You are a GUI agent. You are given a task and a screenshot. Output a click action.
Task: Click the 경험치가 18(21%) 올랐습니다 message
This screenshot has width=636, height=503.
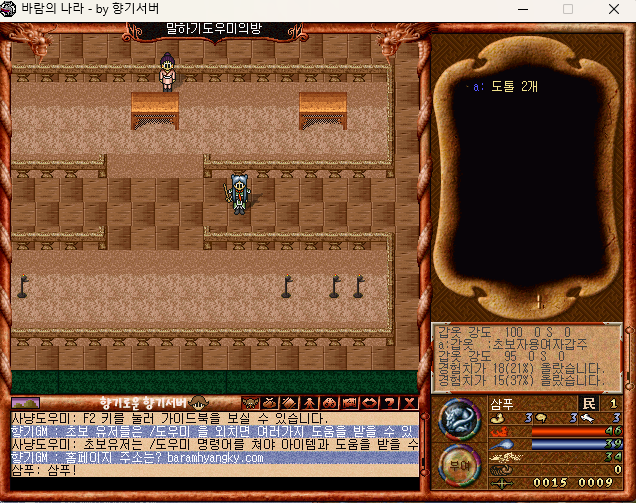pyautogui.click(x=521, y=369)
